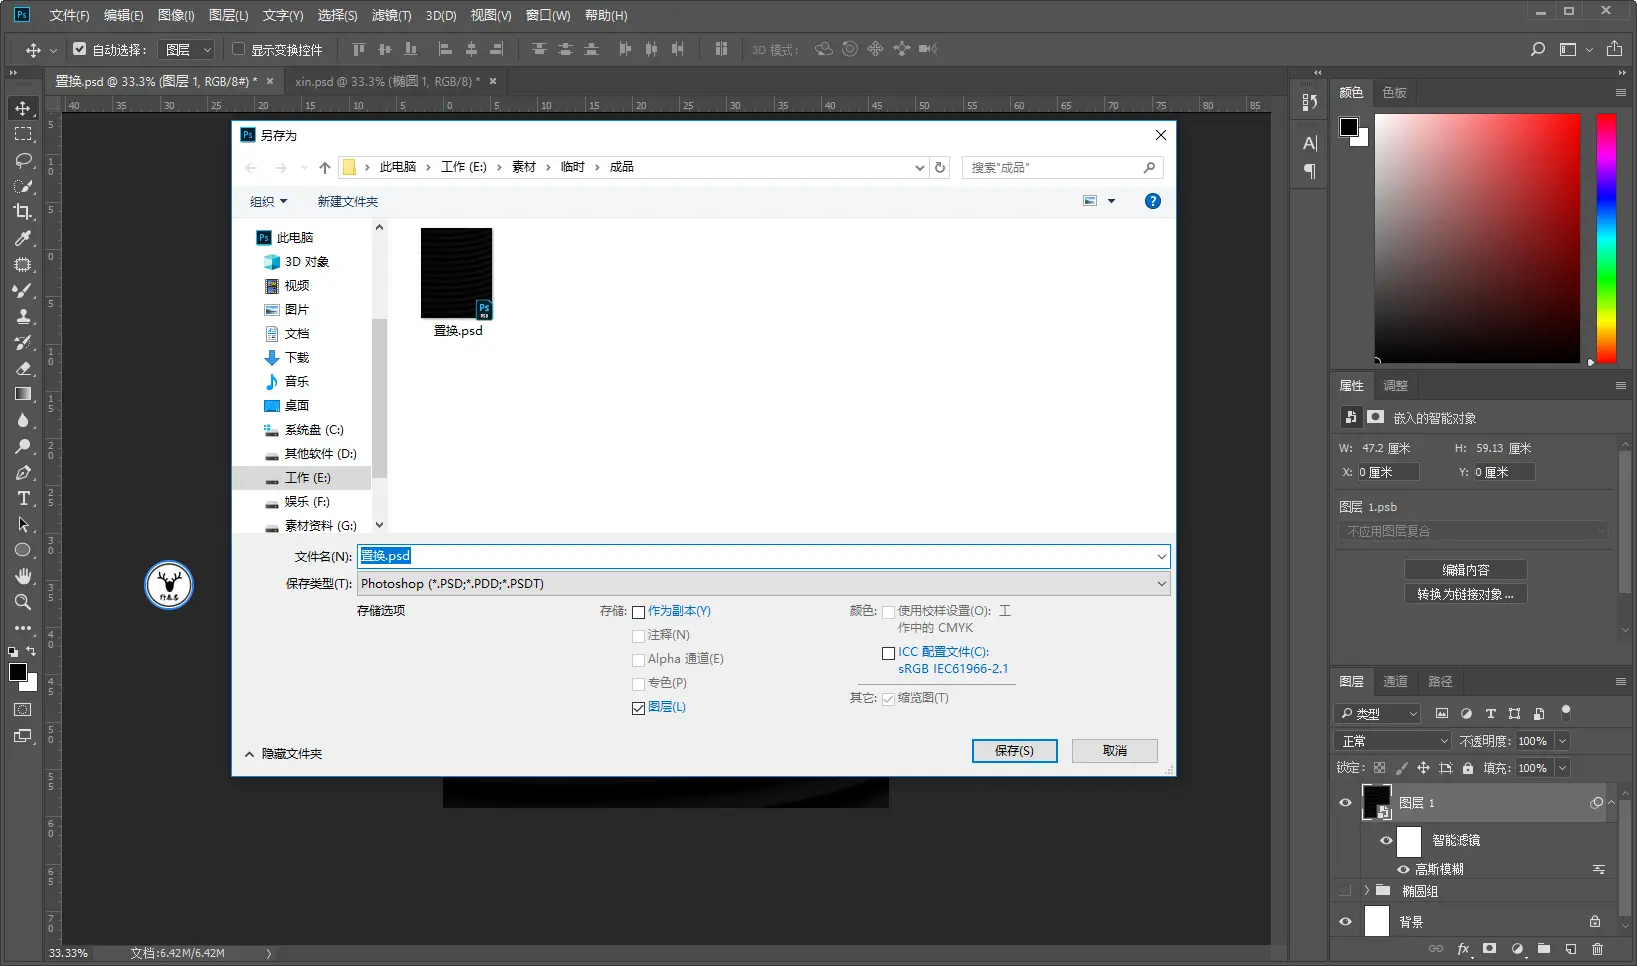Select the Crop tool
Image resolution: width=1637 pixels, height=966 pixels.
23,211
